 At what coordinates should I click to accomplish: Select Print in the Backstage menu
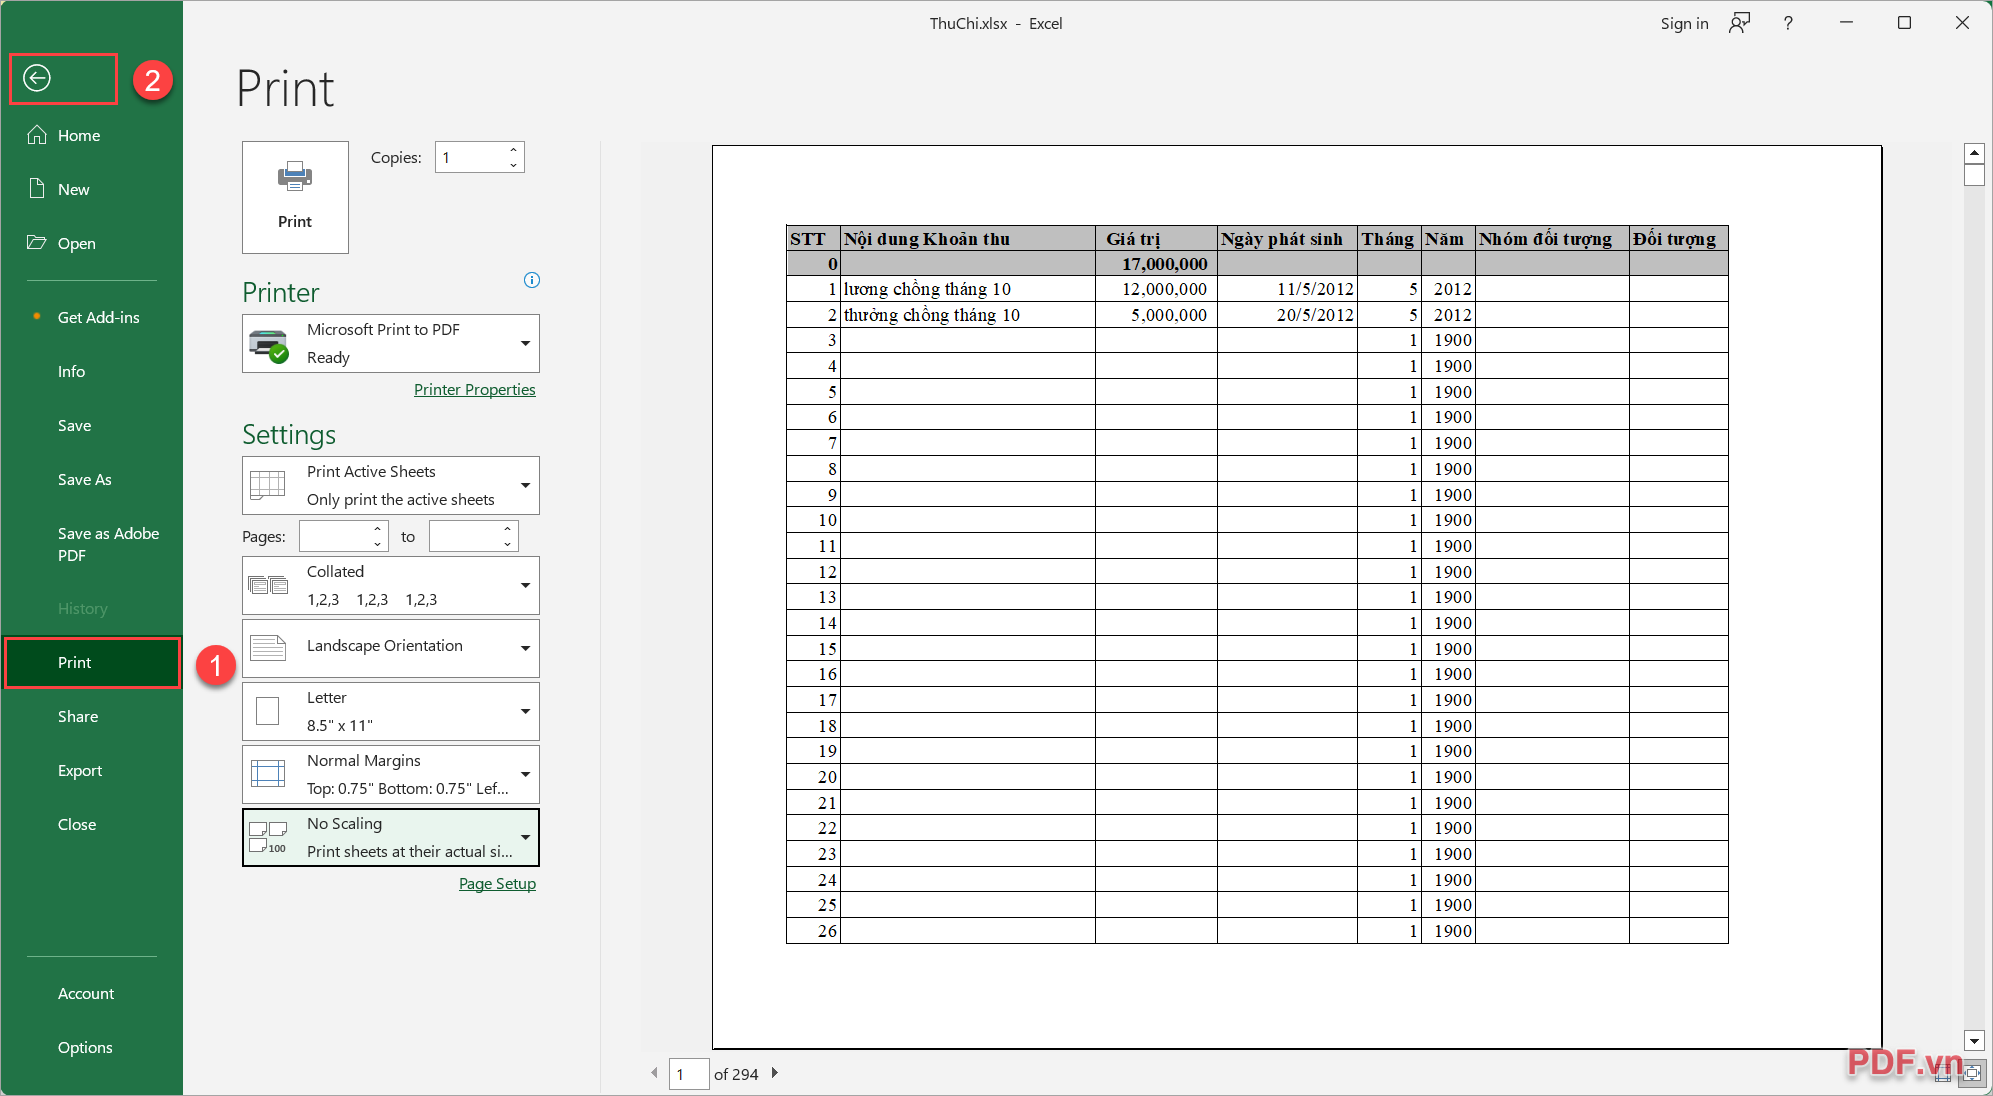click(91, 662)
